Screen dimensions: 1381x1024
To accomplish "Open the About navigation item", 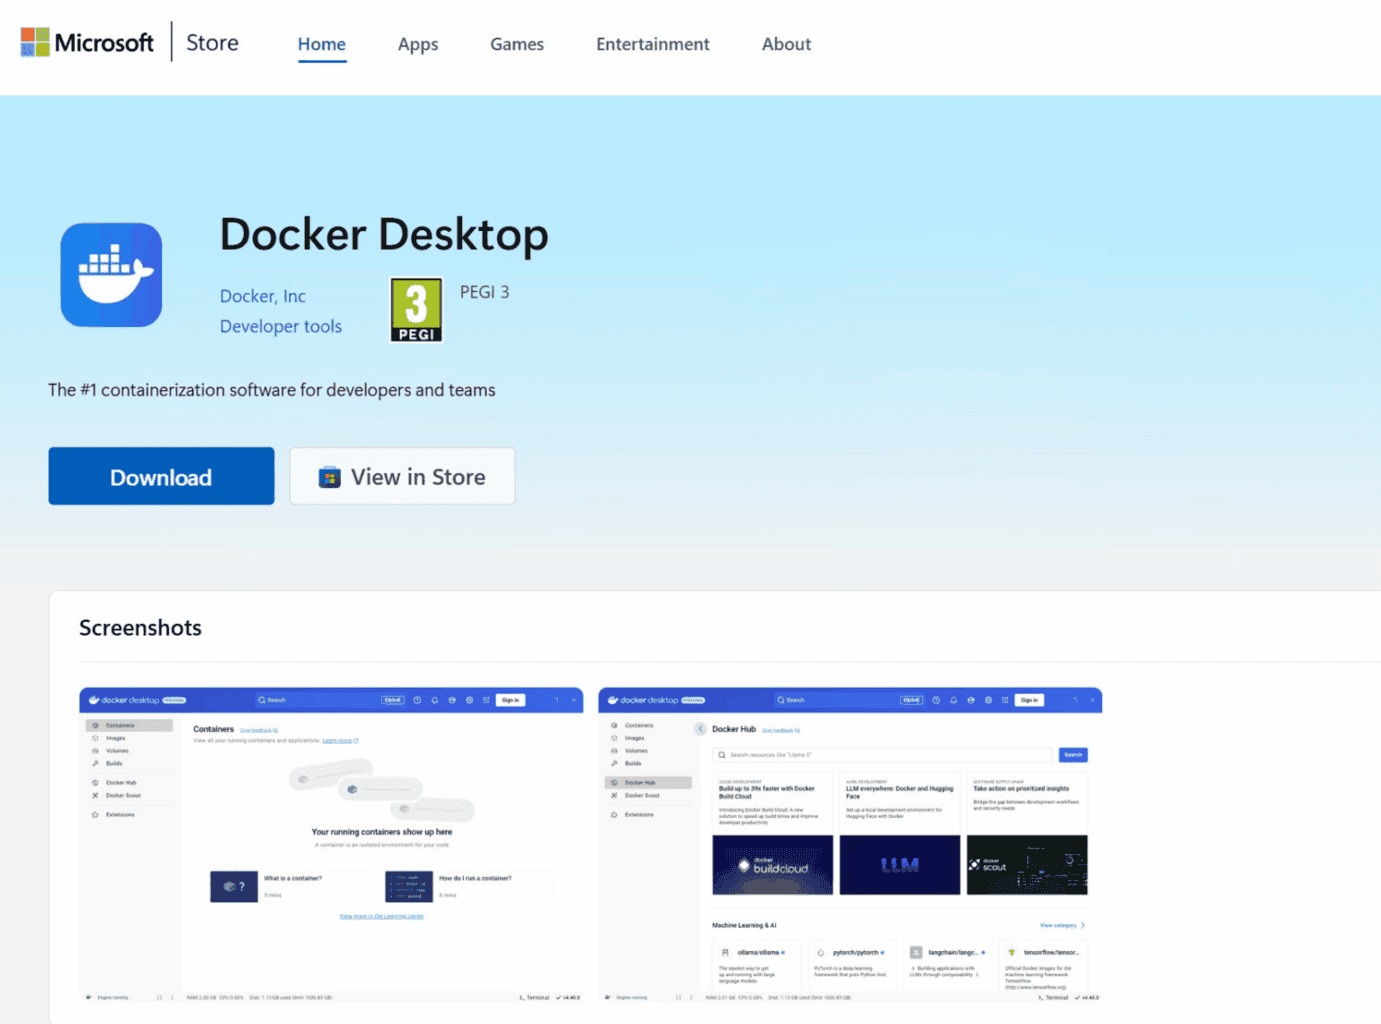I will point(786,44).
